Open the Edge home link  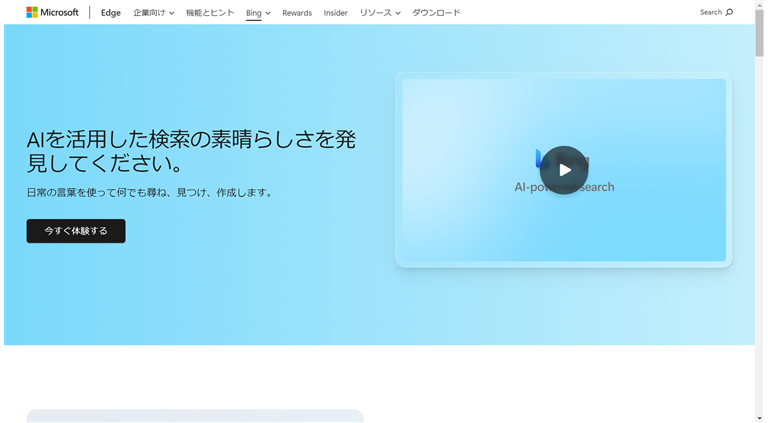(111, 13)
